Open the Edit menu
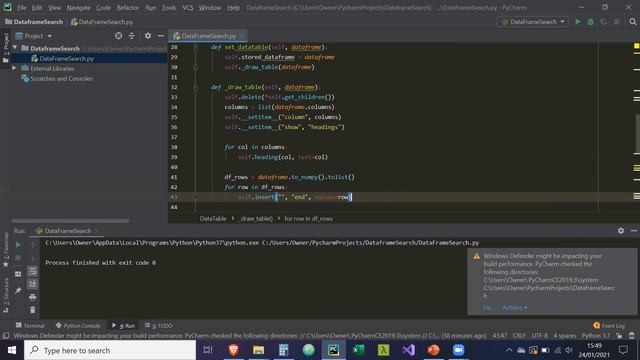 (37, 7)
